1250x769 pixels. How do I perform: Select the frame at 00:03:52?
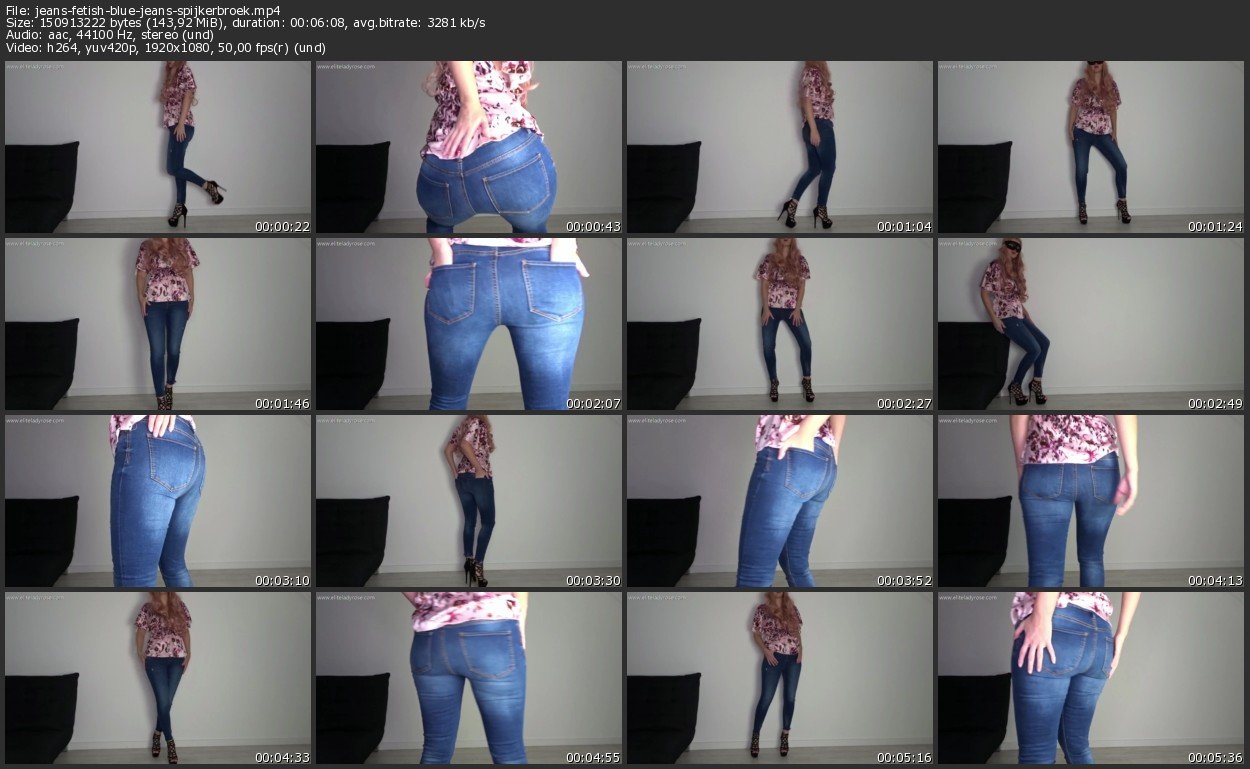[x=780, y=501]
